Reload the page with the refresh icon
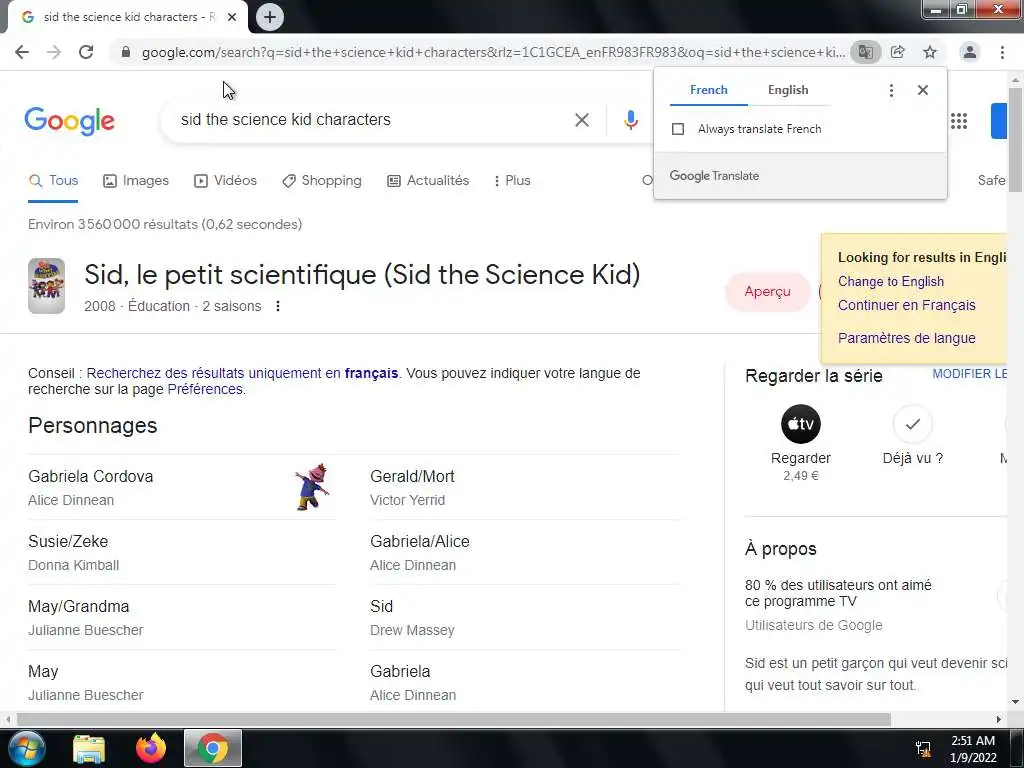This screenshot has height=768, width=1024. point(86,52)
